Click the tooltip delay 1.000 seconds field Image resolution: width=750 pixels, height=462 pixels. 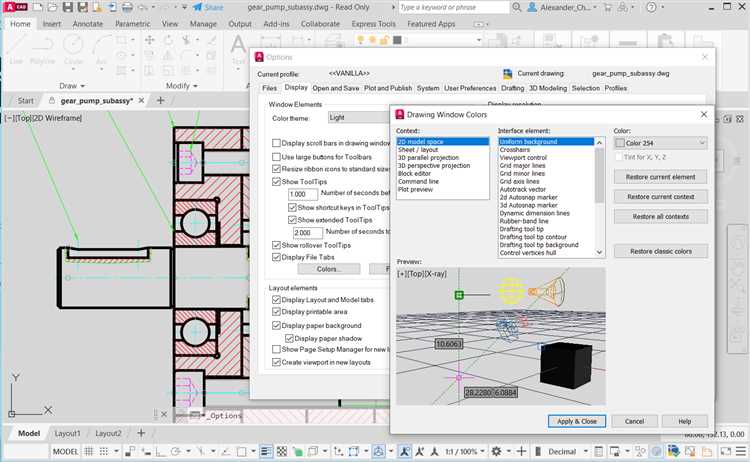point(303,194)
